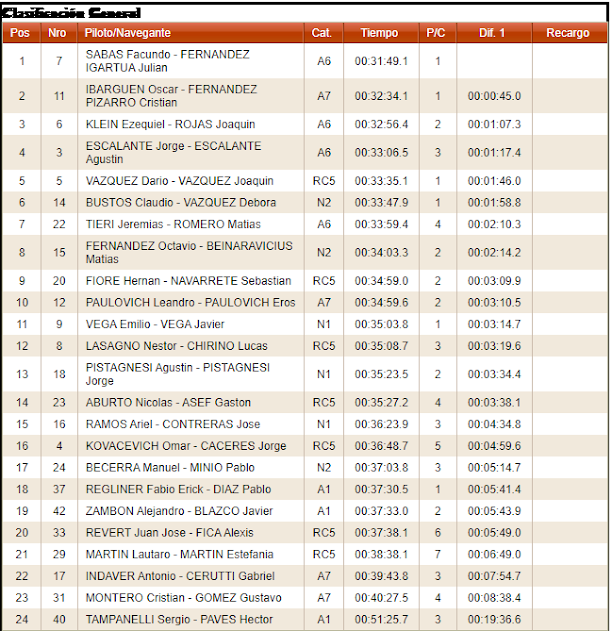612x631 pixels.
Task: Click the Recargo column header
Action: tap(567, 33)
